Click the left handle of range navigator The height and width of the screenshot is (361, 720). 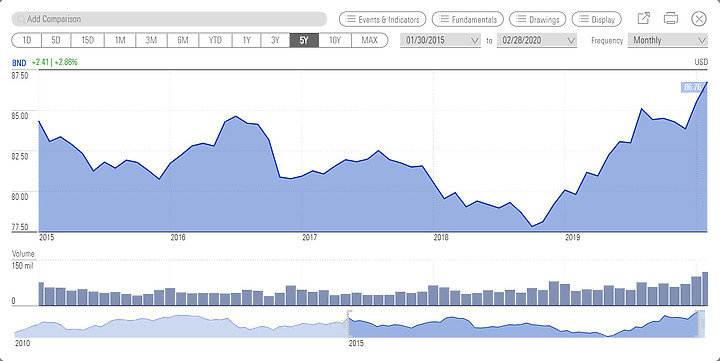349,324
